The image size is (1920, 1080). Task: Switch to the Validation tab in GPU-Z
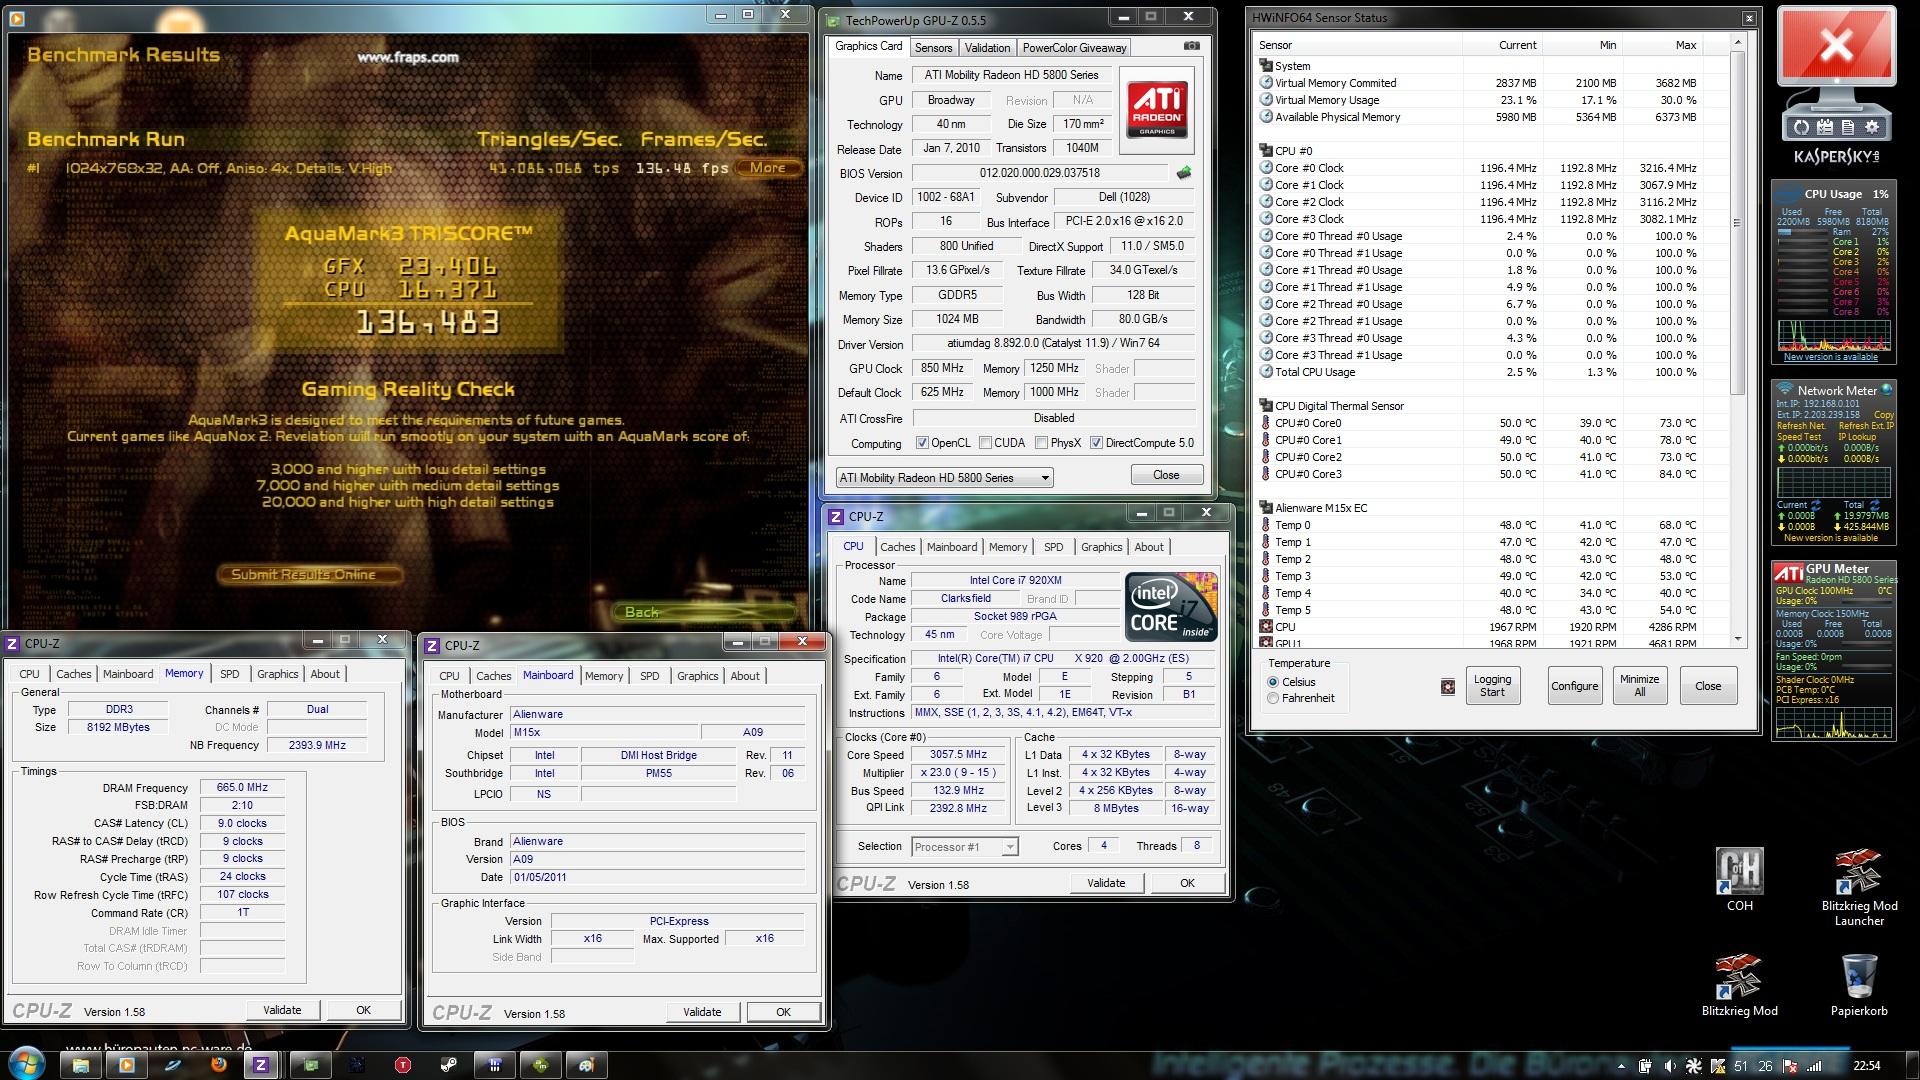pos(987,48)
